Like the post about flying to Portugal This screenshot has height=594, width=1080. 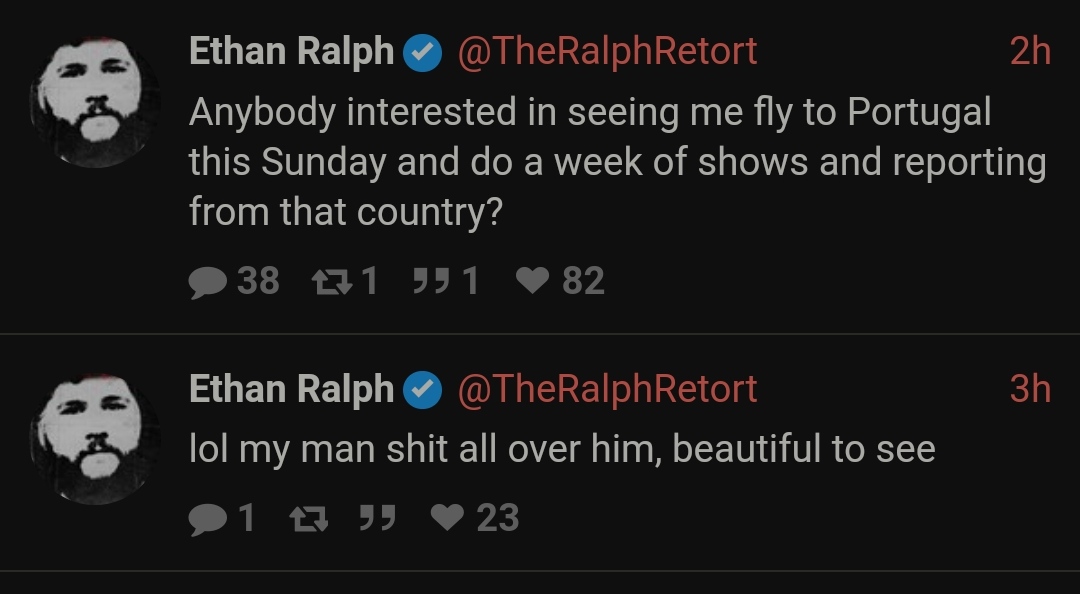531,282
